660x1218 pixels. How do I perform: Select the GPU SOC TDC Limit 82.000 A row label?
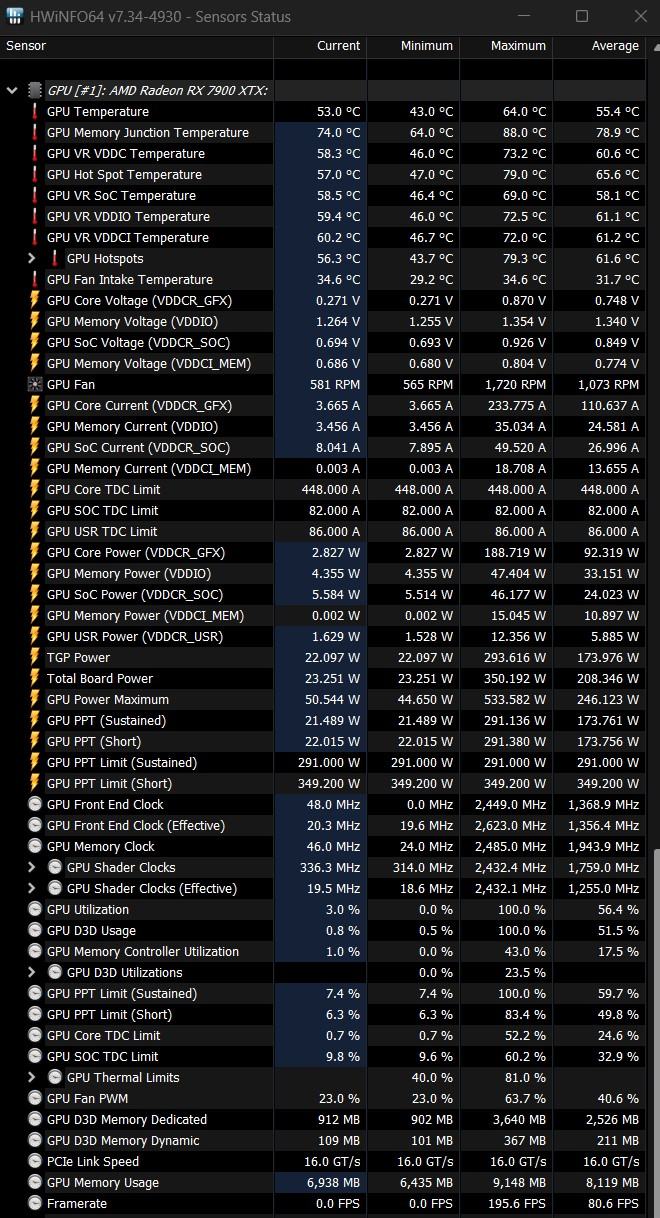[x=103, y=510]
